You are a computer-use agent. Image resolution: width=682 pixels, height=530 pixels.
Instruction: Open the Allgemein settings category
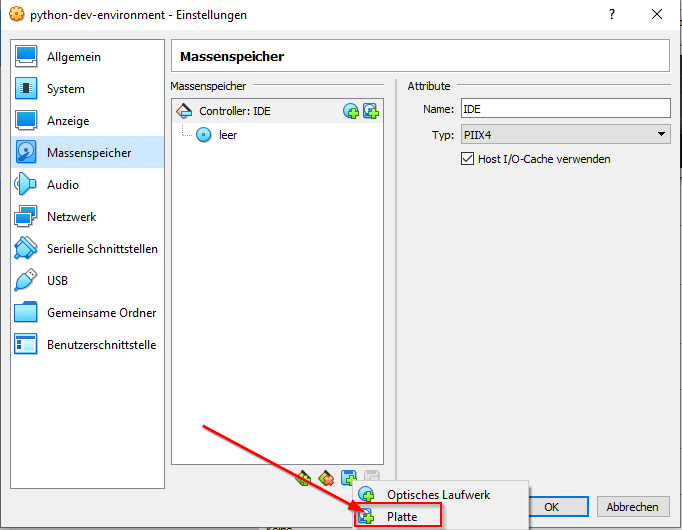87,57
